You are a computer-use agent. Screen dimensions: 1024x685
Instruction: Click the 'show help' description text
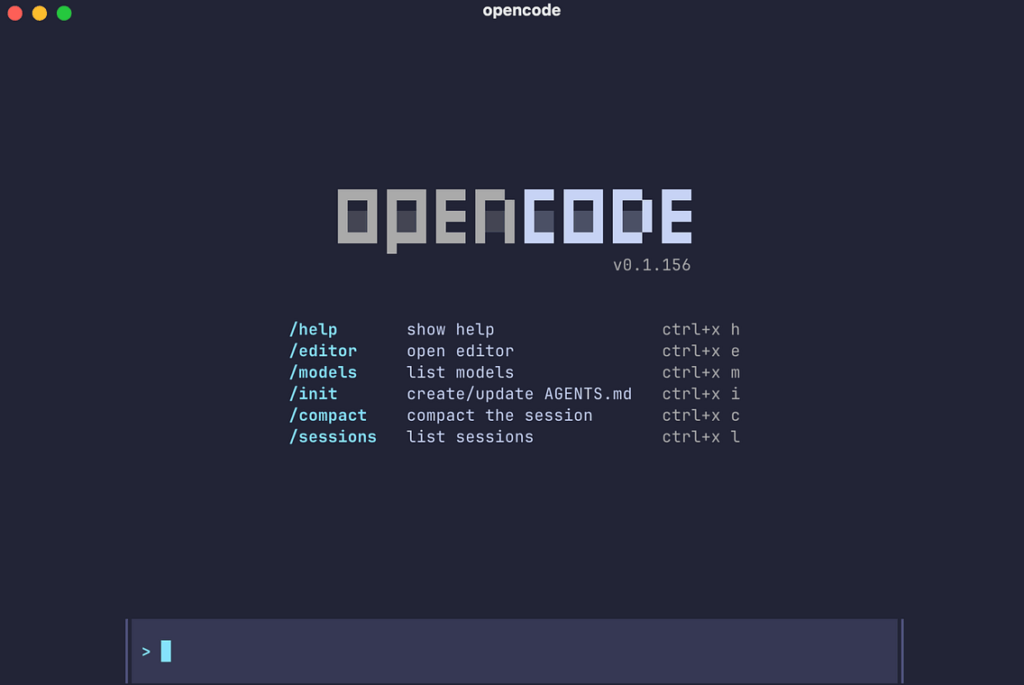coord(450,329)
